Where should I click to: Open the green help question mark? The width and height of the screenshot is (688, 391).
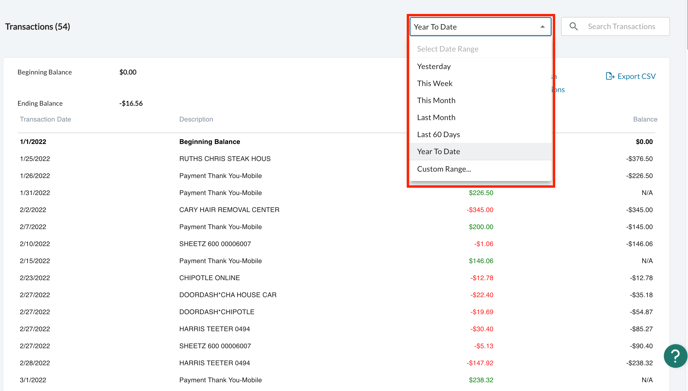tap(675, 355)
